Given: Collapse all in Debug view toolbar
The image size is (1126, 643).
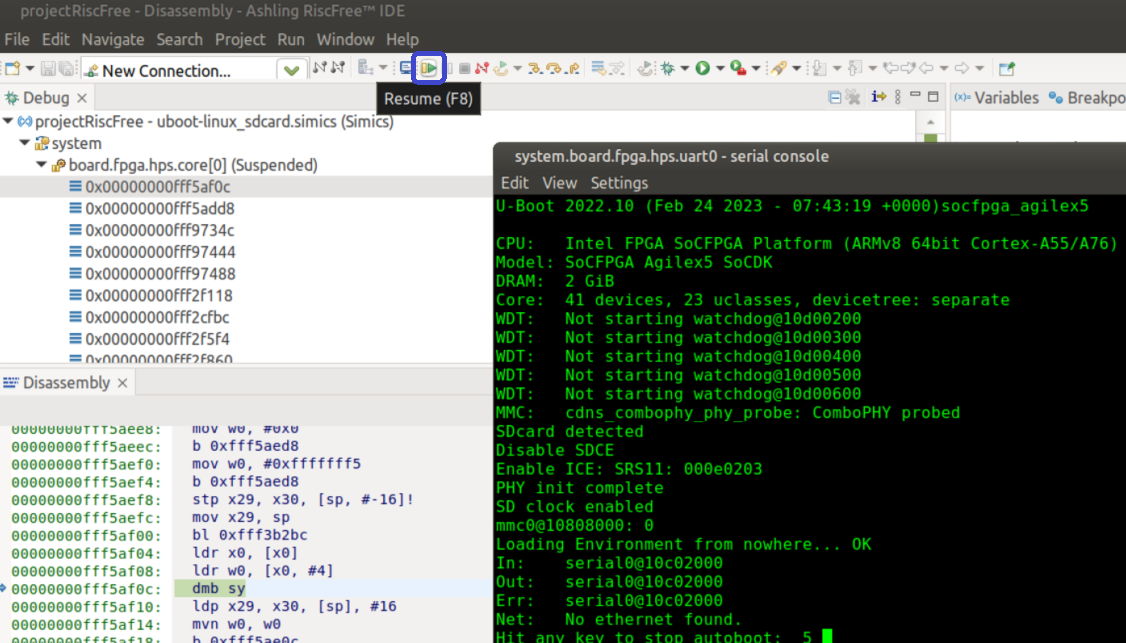Looking at the screenshot, I should pyautogui.click(x=835, y=97).
